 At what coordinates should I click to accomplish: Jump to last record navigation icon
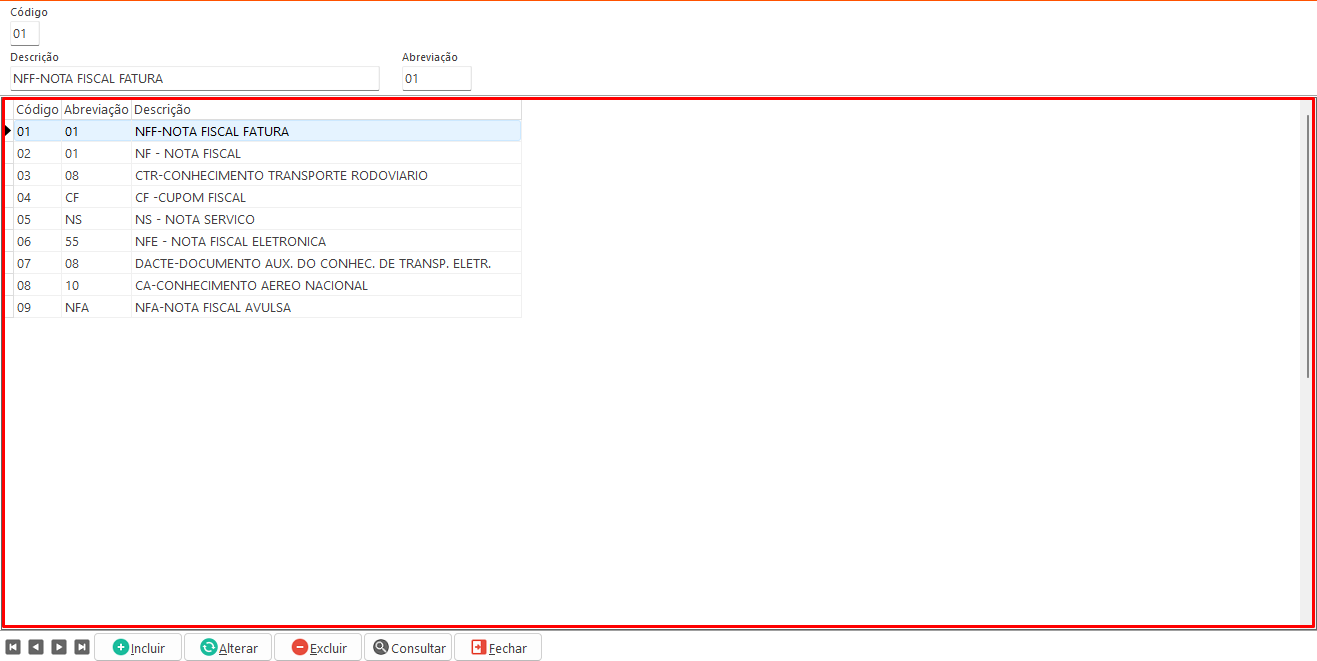(x=82, y=647)
